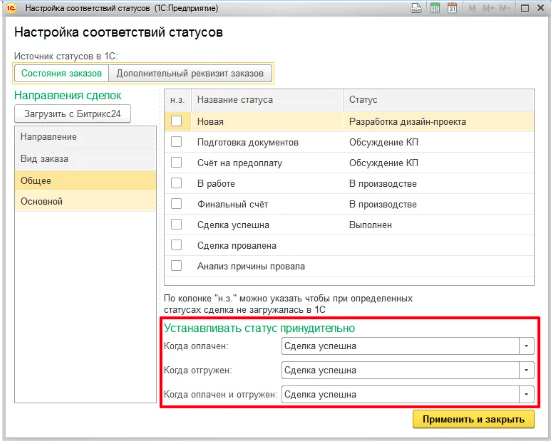Click the Вид заказа column header

[x=86, y=159]
